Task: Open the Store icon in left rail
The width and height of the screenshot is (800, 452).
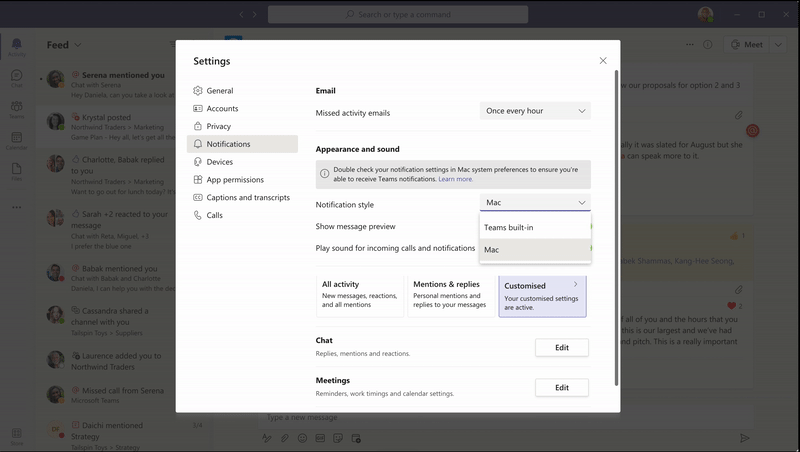Action: coord(16,436)
